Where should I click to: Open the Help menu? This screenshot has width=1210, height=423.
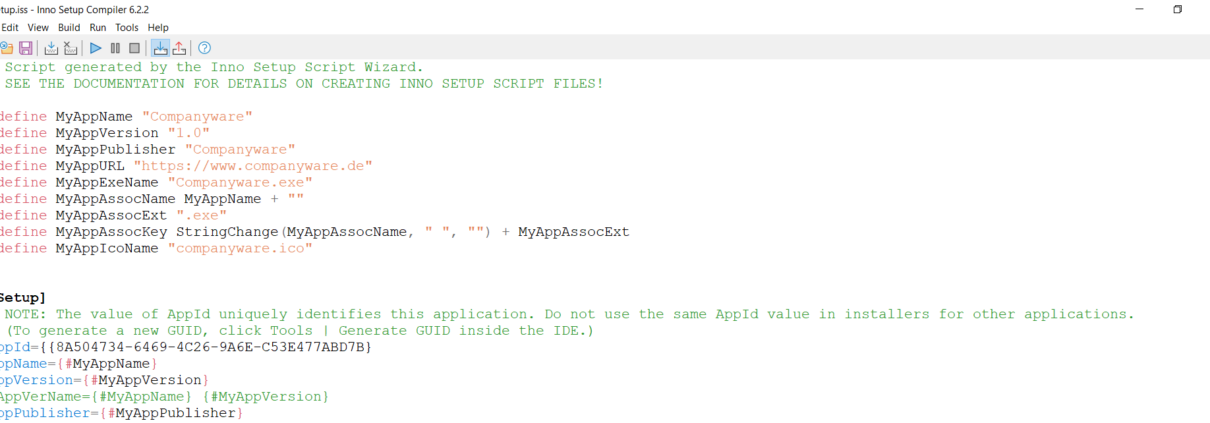pos(158,28)
